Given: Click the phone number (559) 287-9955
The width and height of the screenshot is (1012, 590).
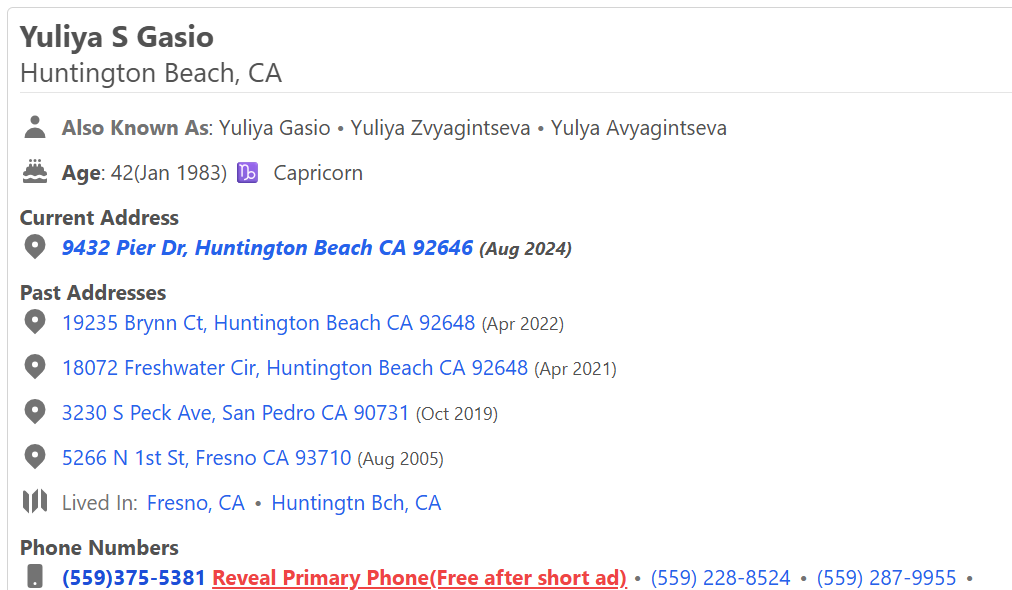Looking at the screenshot, I should tap(886, 578).
